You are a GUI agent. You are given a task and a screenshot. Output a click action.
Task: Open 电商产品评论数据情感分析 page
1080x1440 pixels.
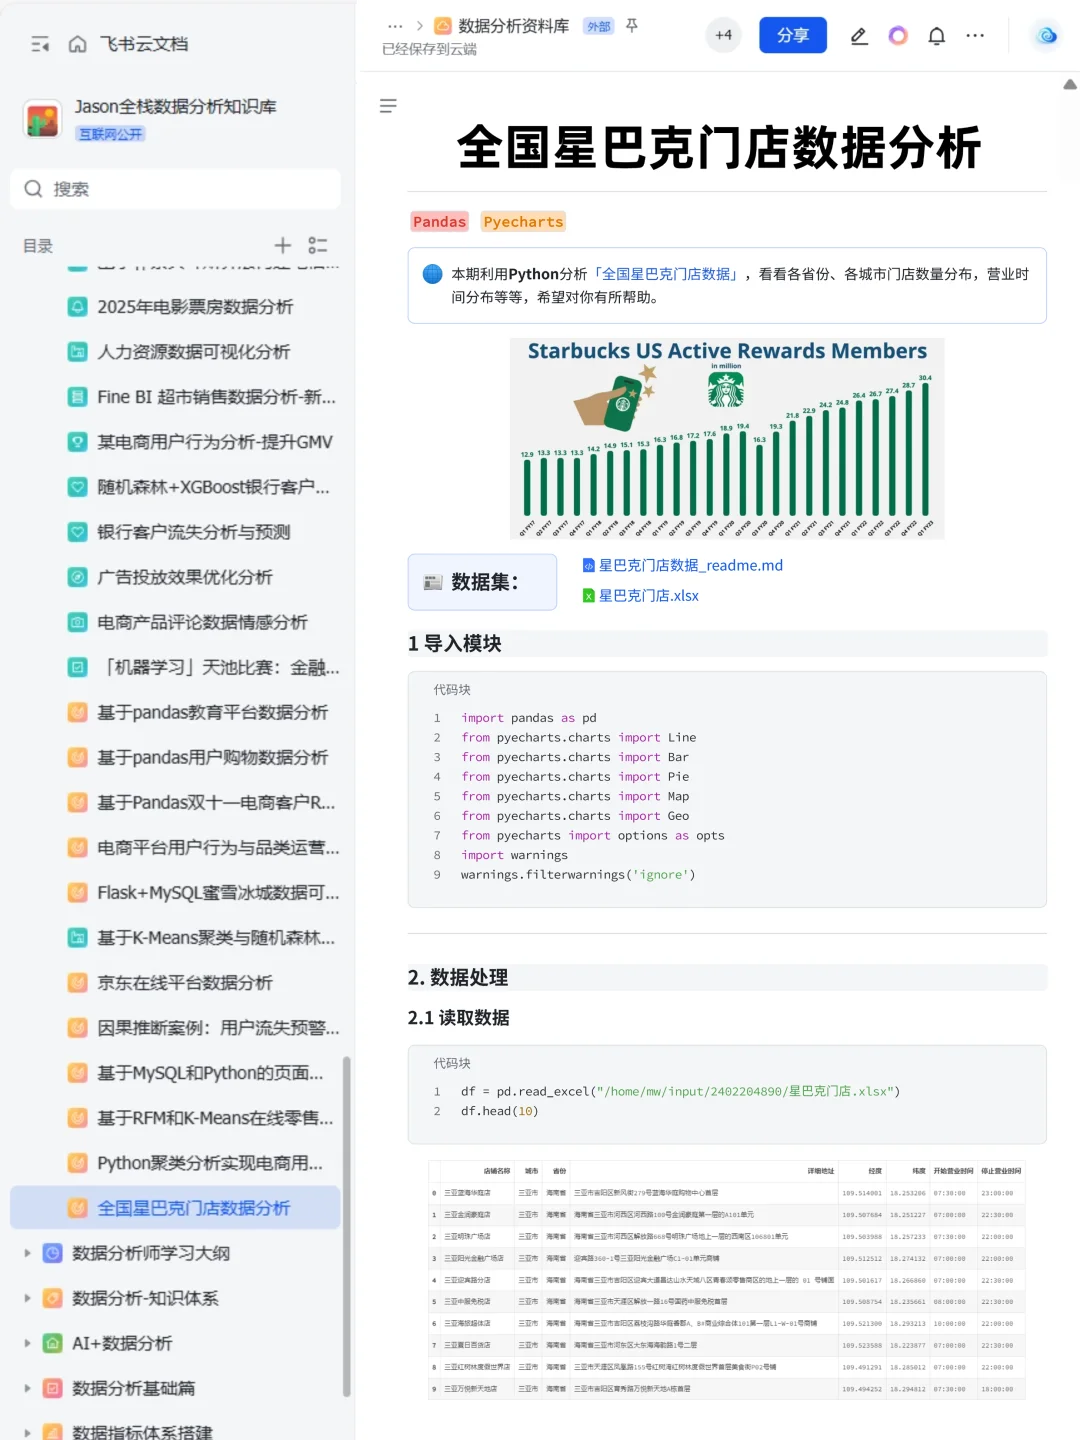point(202,622)
